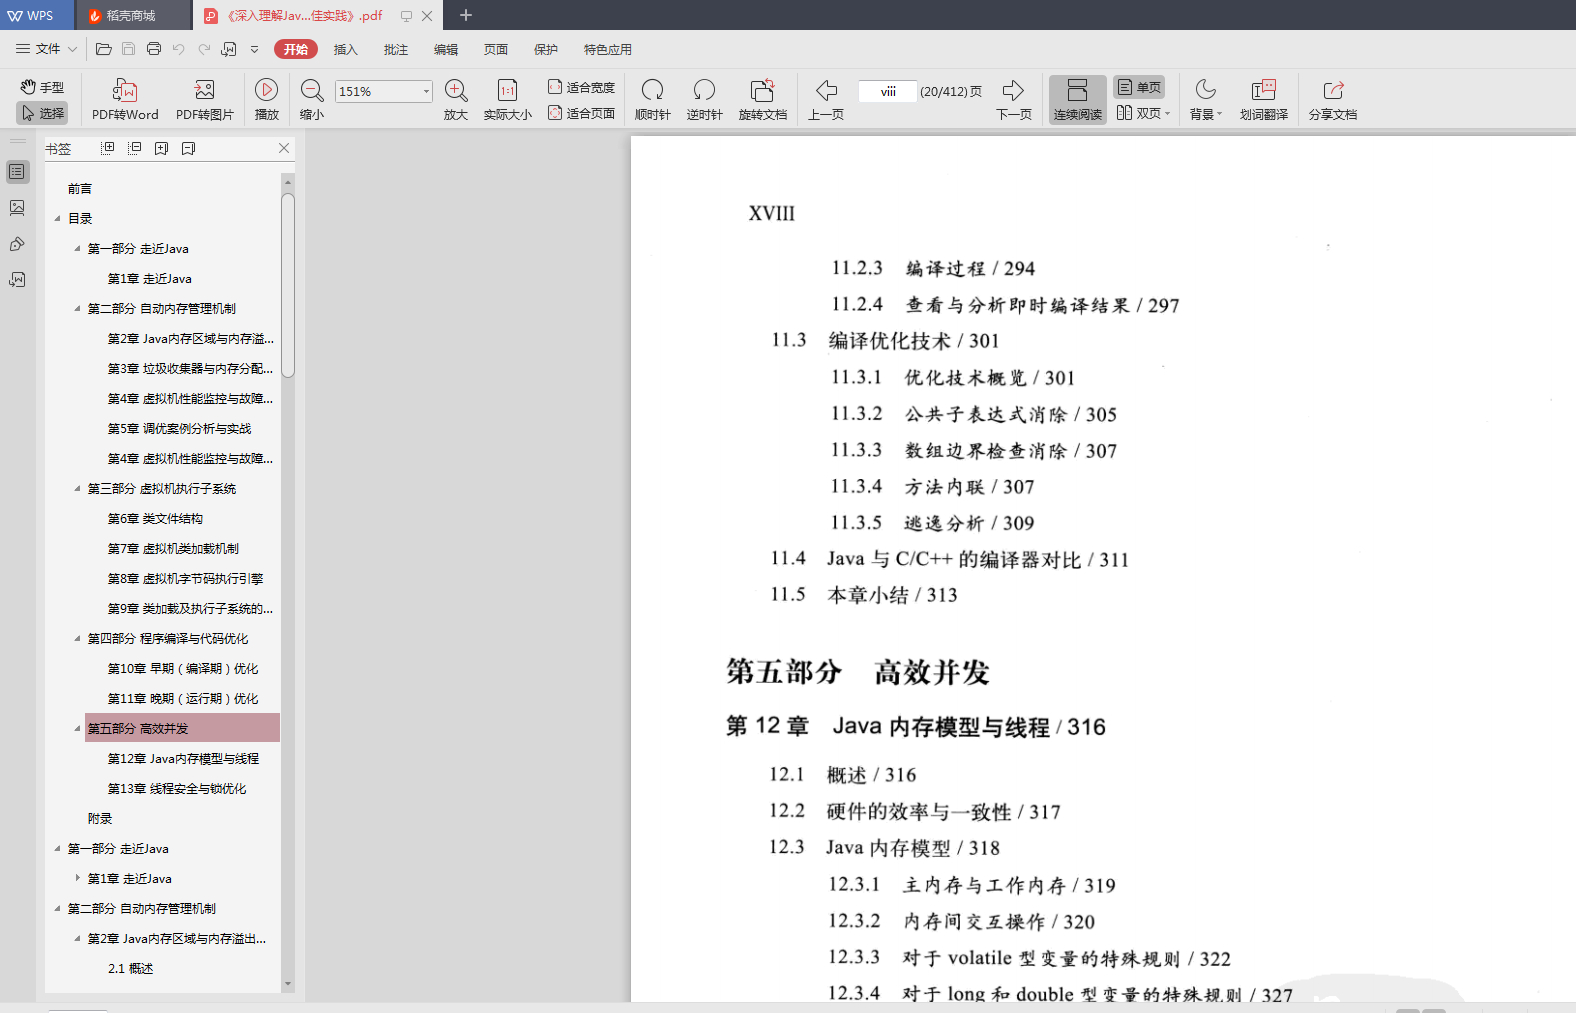Image resolution: width=1576 pixels, height=1013 pixels.
Task: Jump to 第12章 Java内存模型与线程 bookmark
Action: tap(183, 758)
